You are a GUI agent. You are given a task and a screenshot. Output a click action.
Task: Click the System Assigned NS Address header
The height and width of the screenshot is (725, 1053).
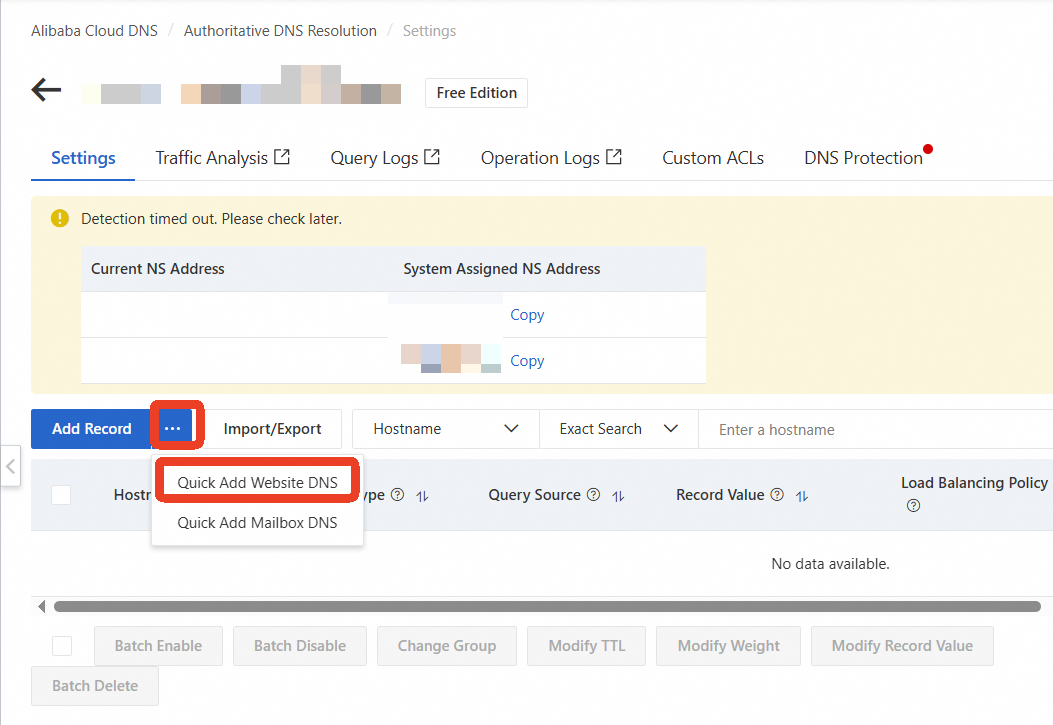click(x=502, y=269)
